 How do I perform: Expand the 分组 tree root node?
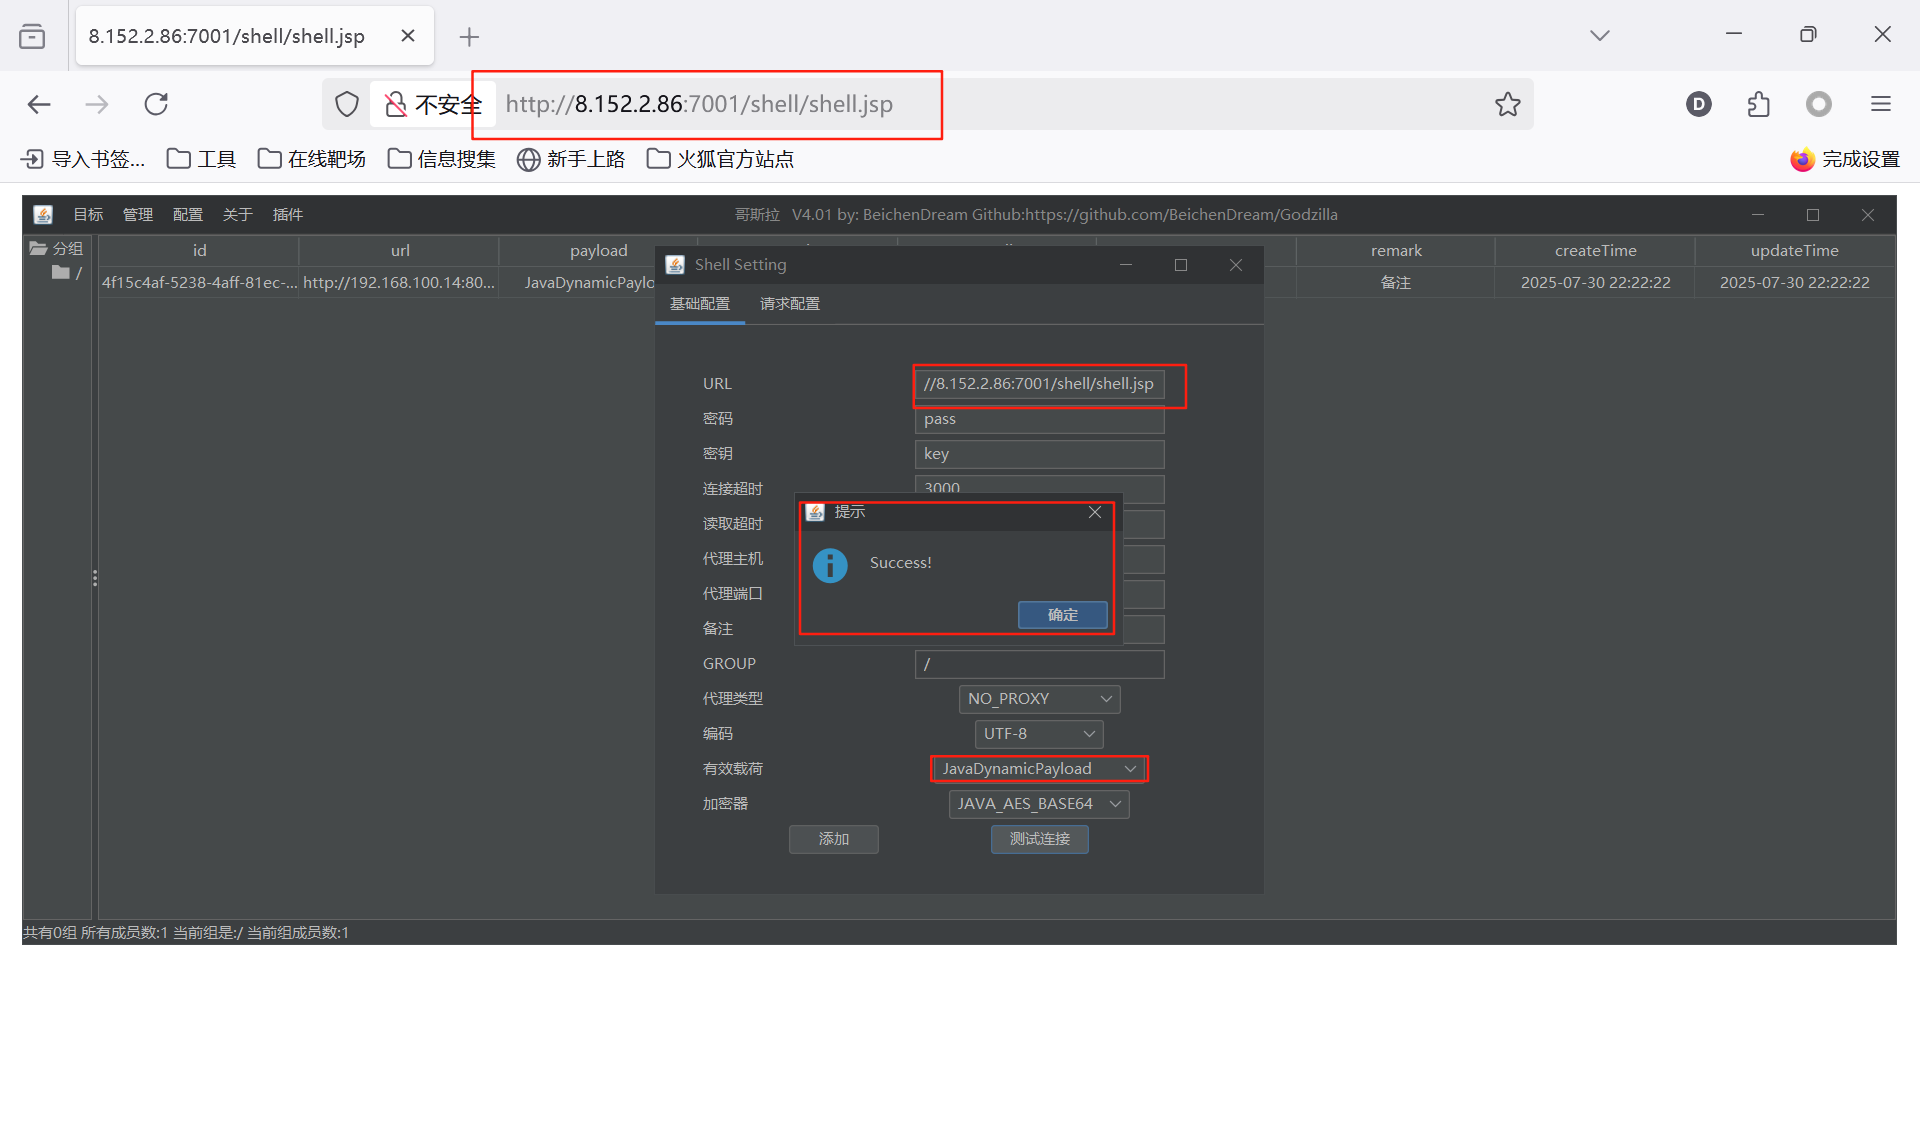coord(56,249)
